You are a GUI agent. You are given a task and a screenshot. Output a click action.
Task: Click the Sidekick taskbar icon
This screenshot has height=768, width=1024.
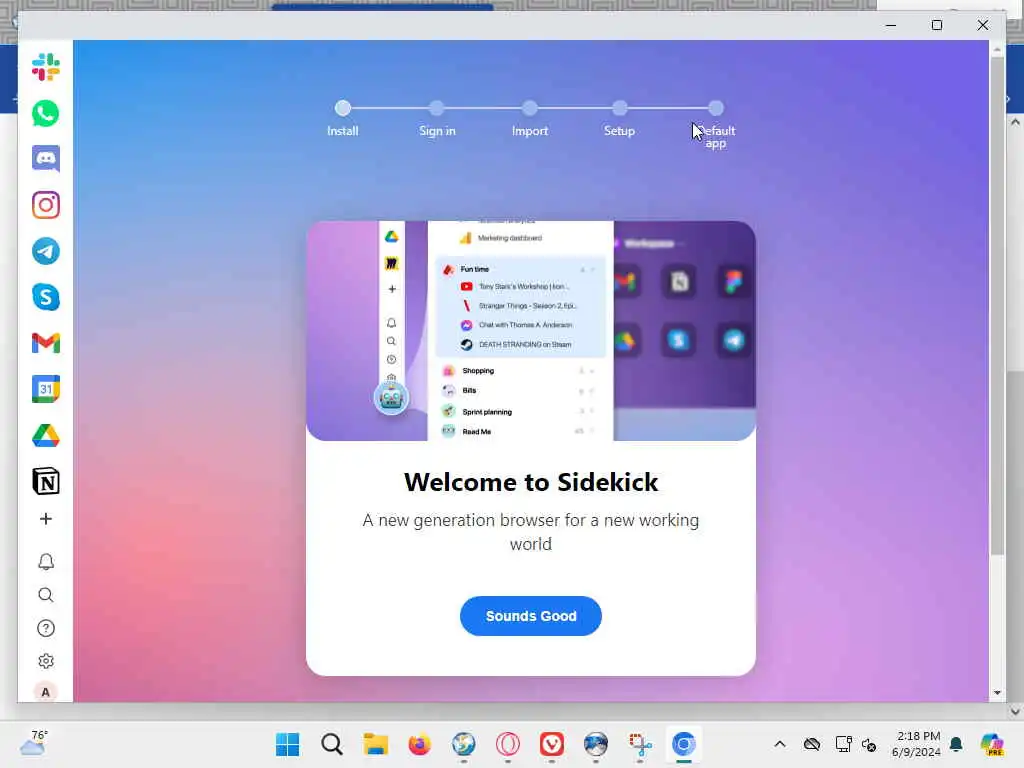[x=684, y=744]
